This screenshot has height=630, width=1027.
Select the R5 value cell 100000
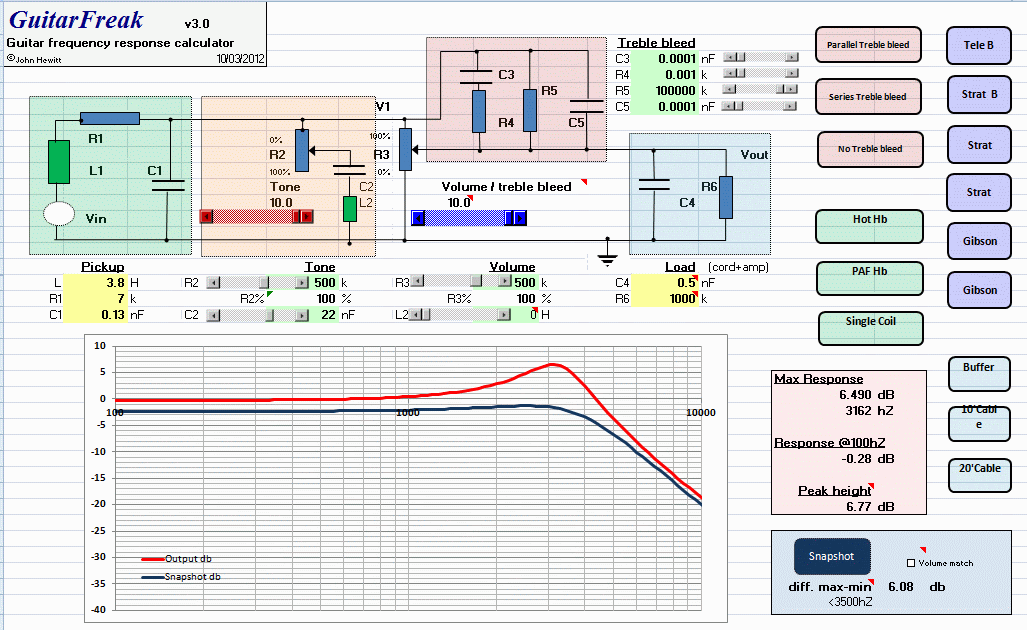pyautogui.click(x=665, y=90)
